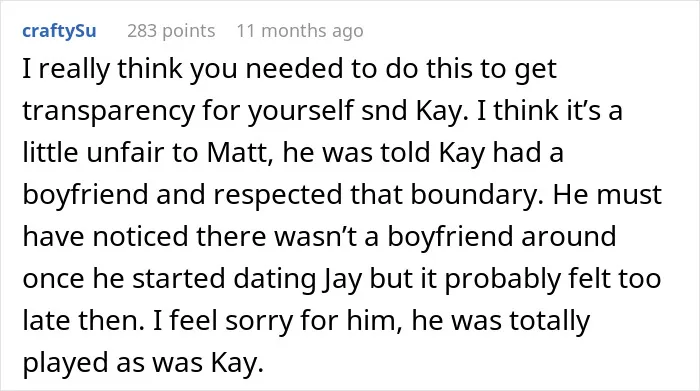Screen dimensions: 700x391
Task: Open the 11 months ago timestamp link
Action: 300,31
